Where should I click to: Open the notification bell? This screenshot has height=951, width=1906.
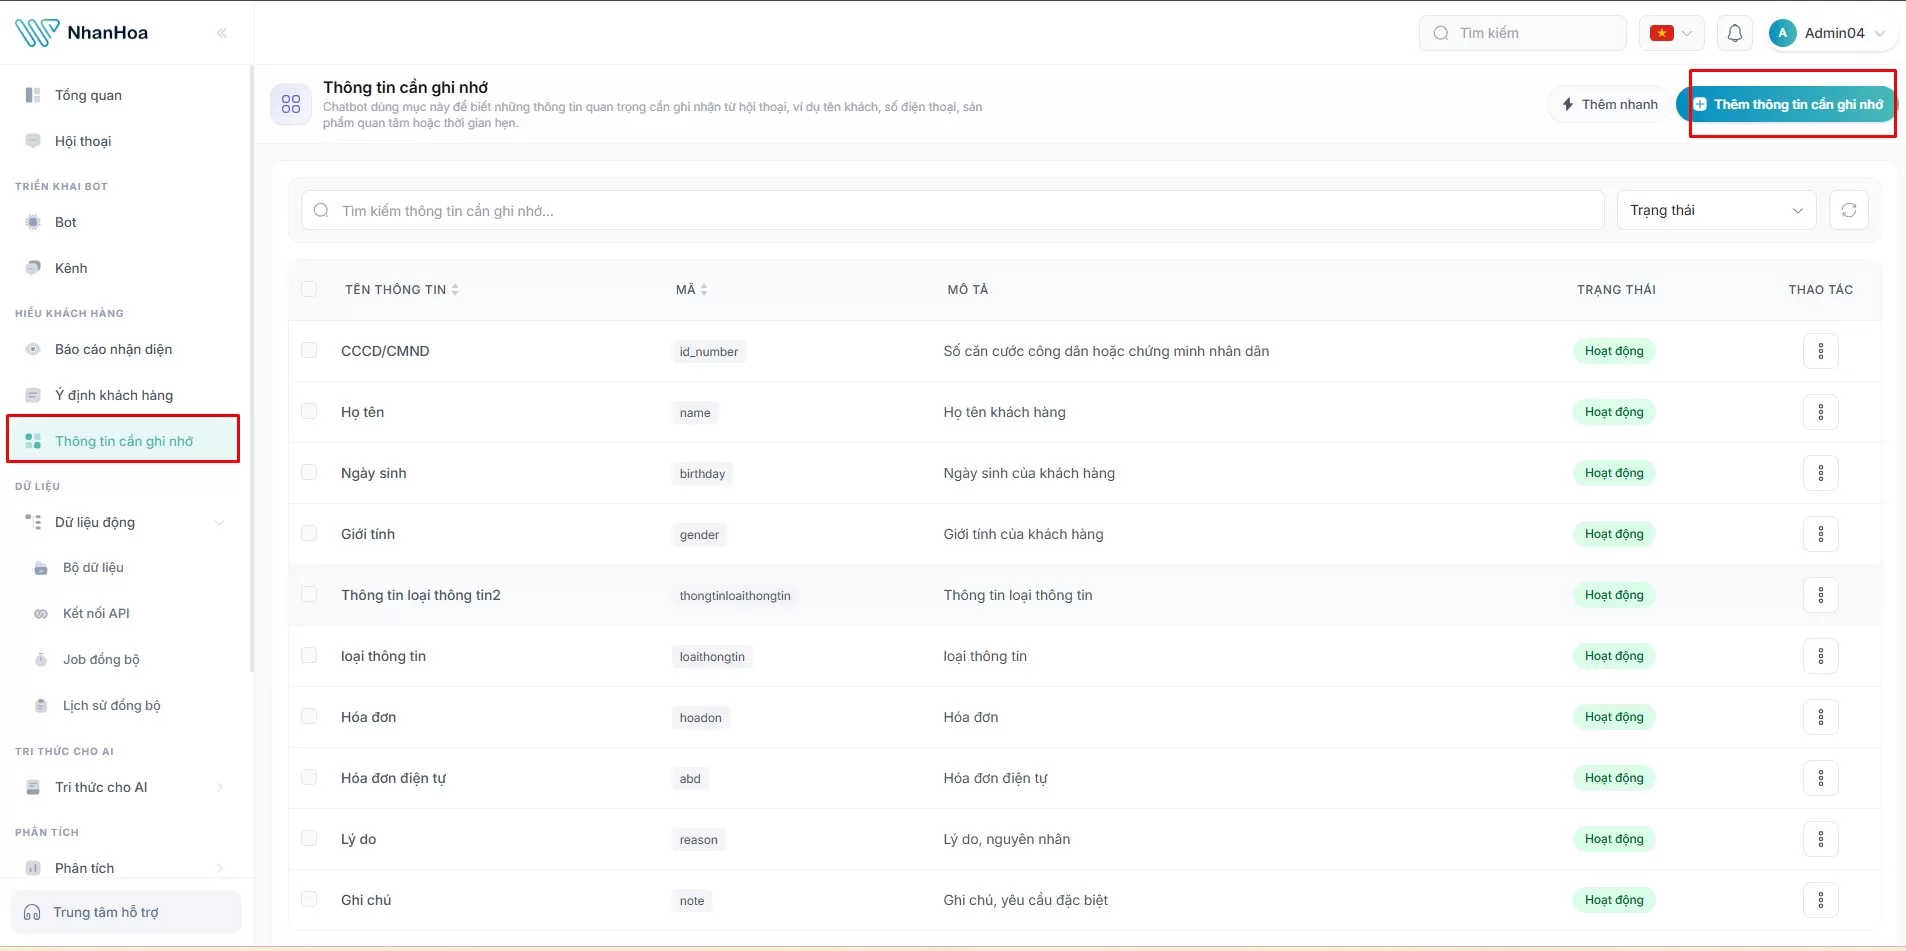(x=1735, y=33)
